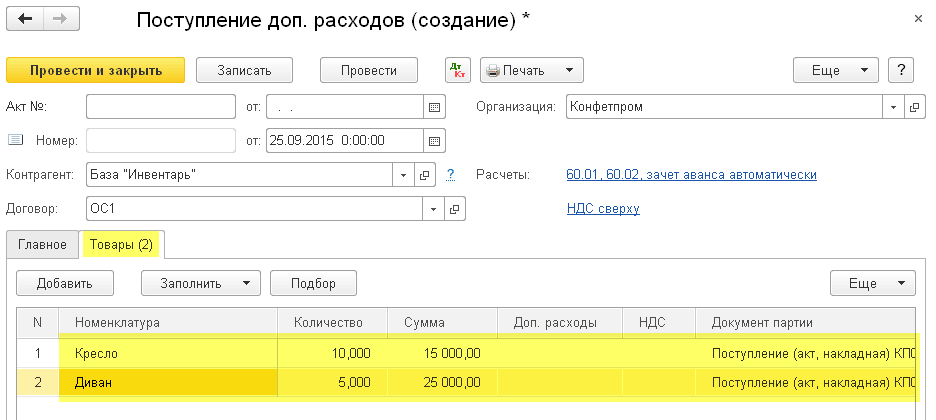Click the Акт № input field
The height and width of the screenshot is (420, 936).
tap(160, 106)
